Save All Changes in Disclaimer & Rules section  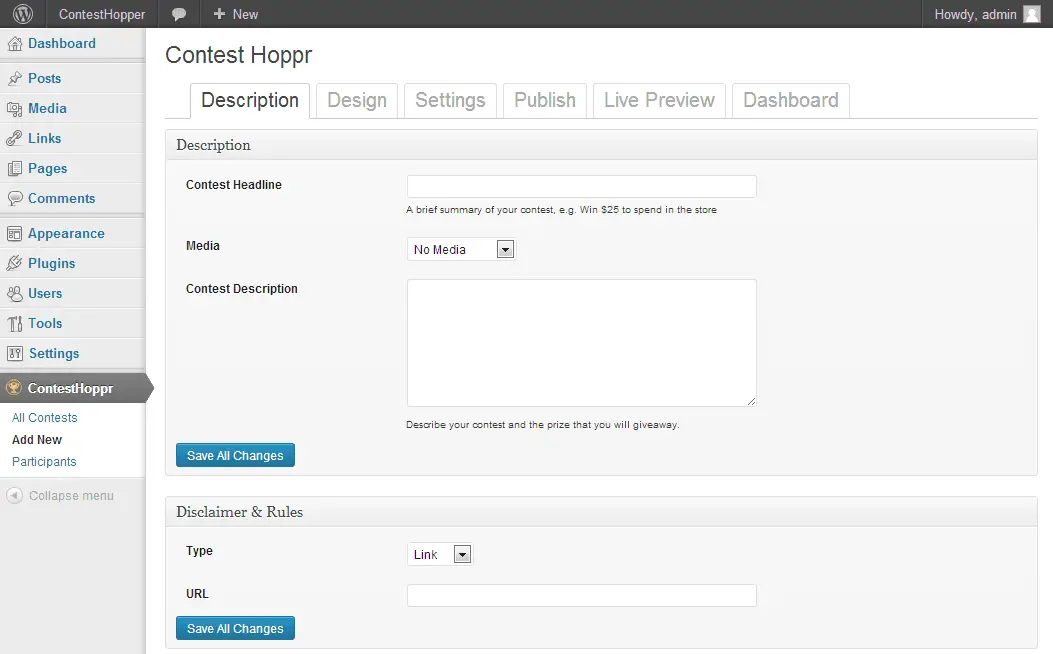coord(235,628)
